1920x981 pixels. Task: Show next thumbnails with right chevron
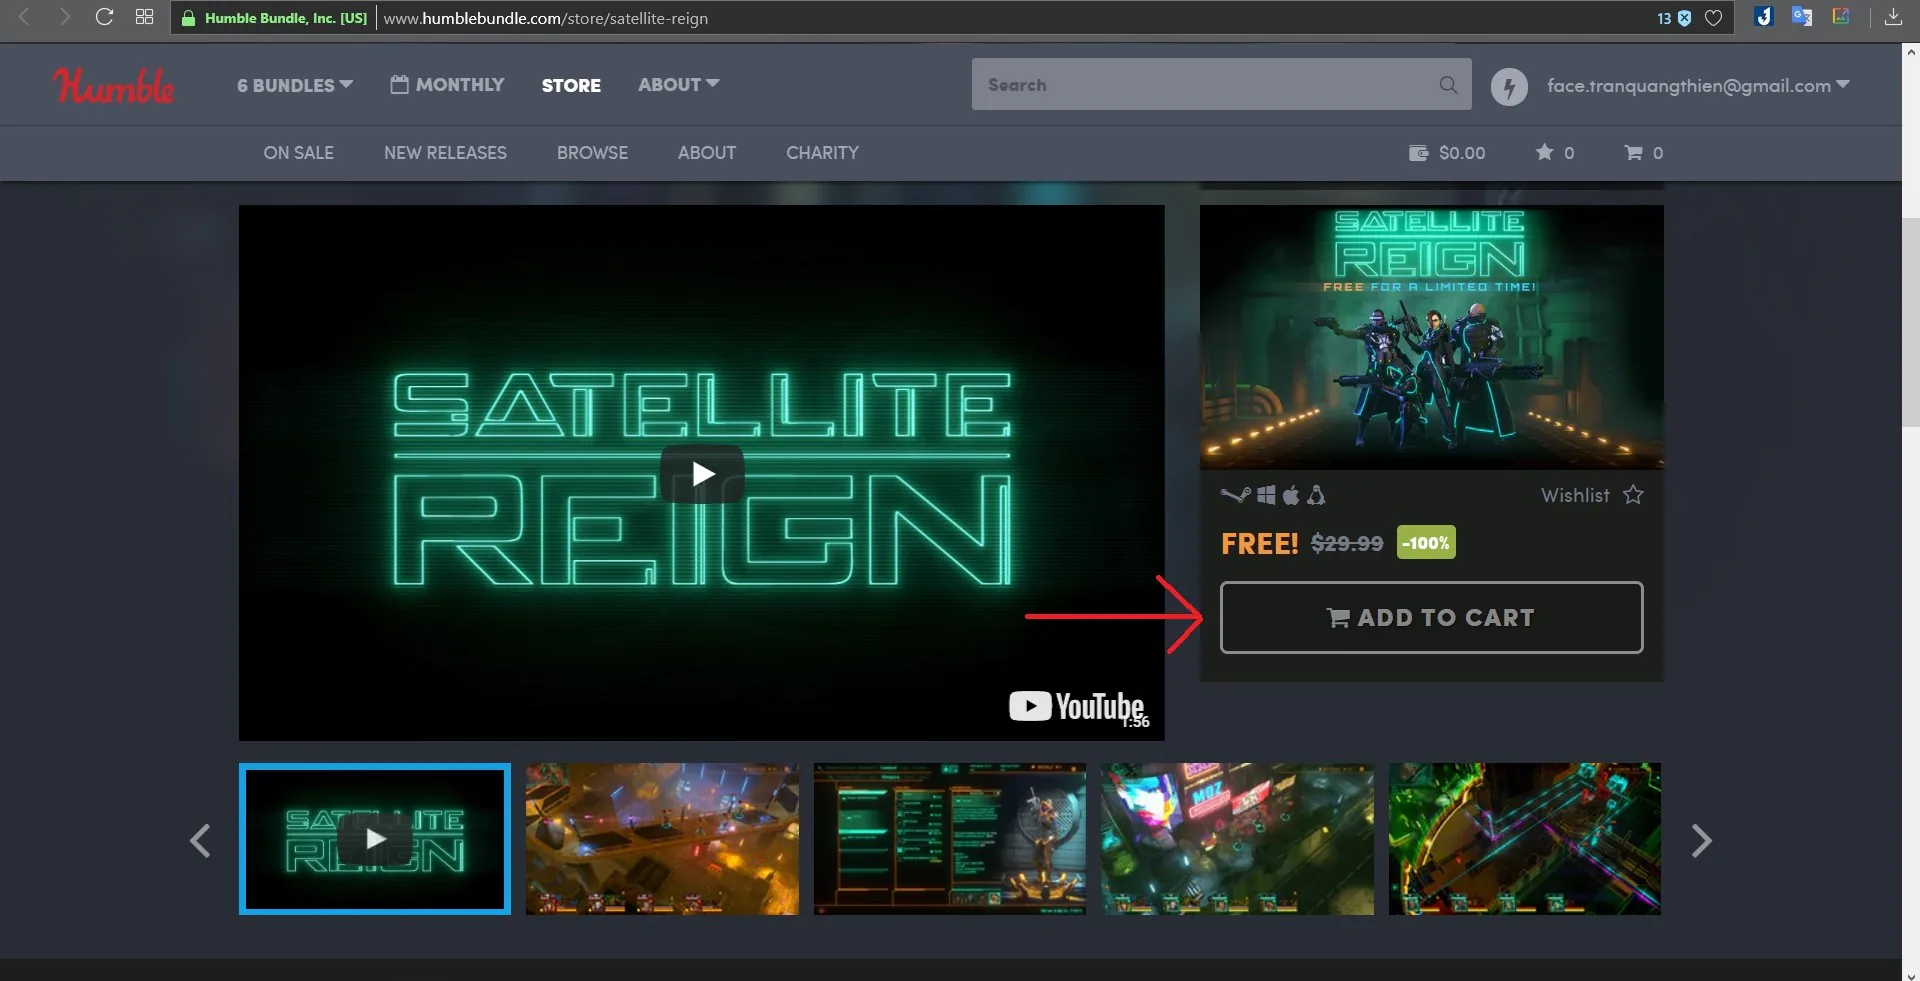(x=1701, y=841)
